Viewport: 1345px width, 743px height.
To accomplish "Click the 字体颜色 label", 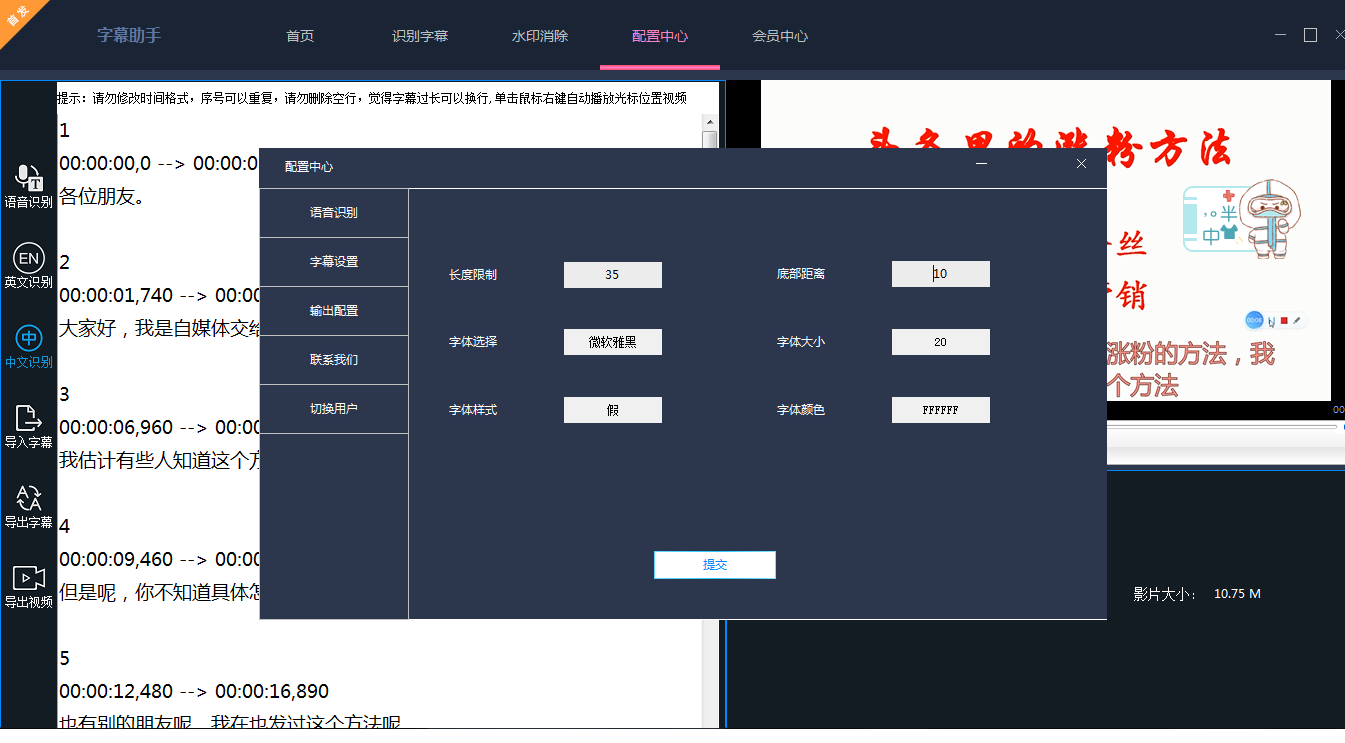I will [801, 410].
